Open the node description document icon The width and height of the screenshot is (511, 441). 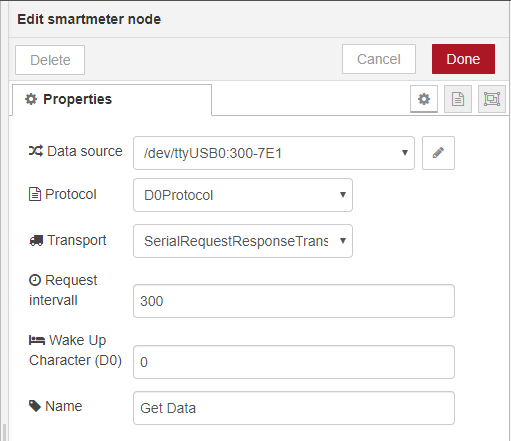click(x=458, y=99)
